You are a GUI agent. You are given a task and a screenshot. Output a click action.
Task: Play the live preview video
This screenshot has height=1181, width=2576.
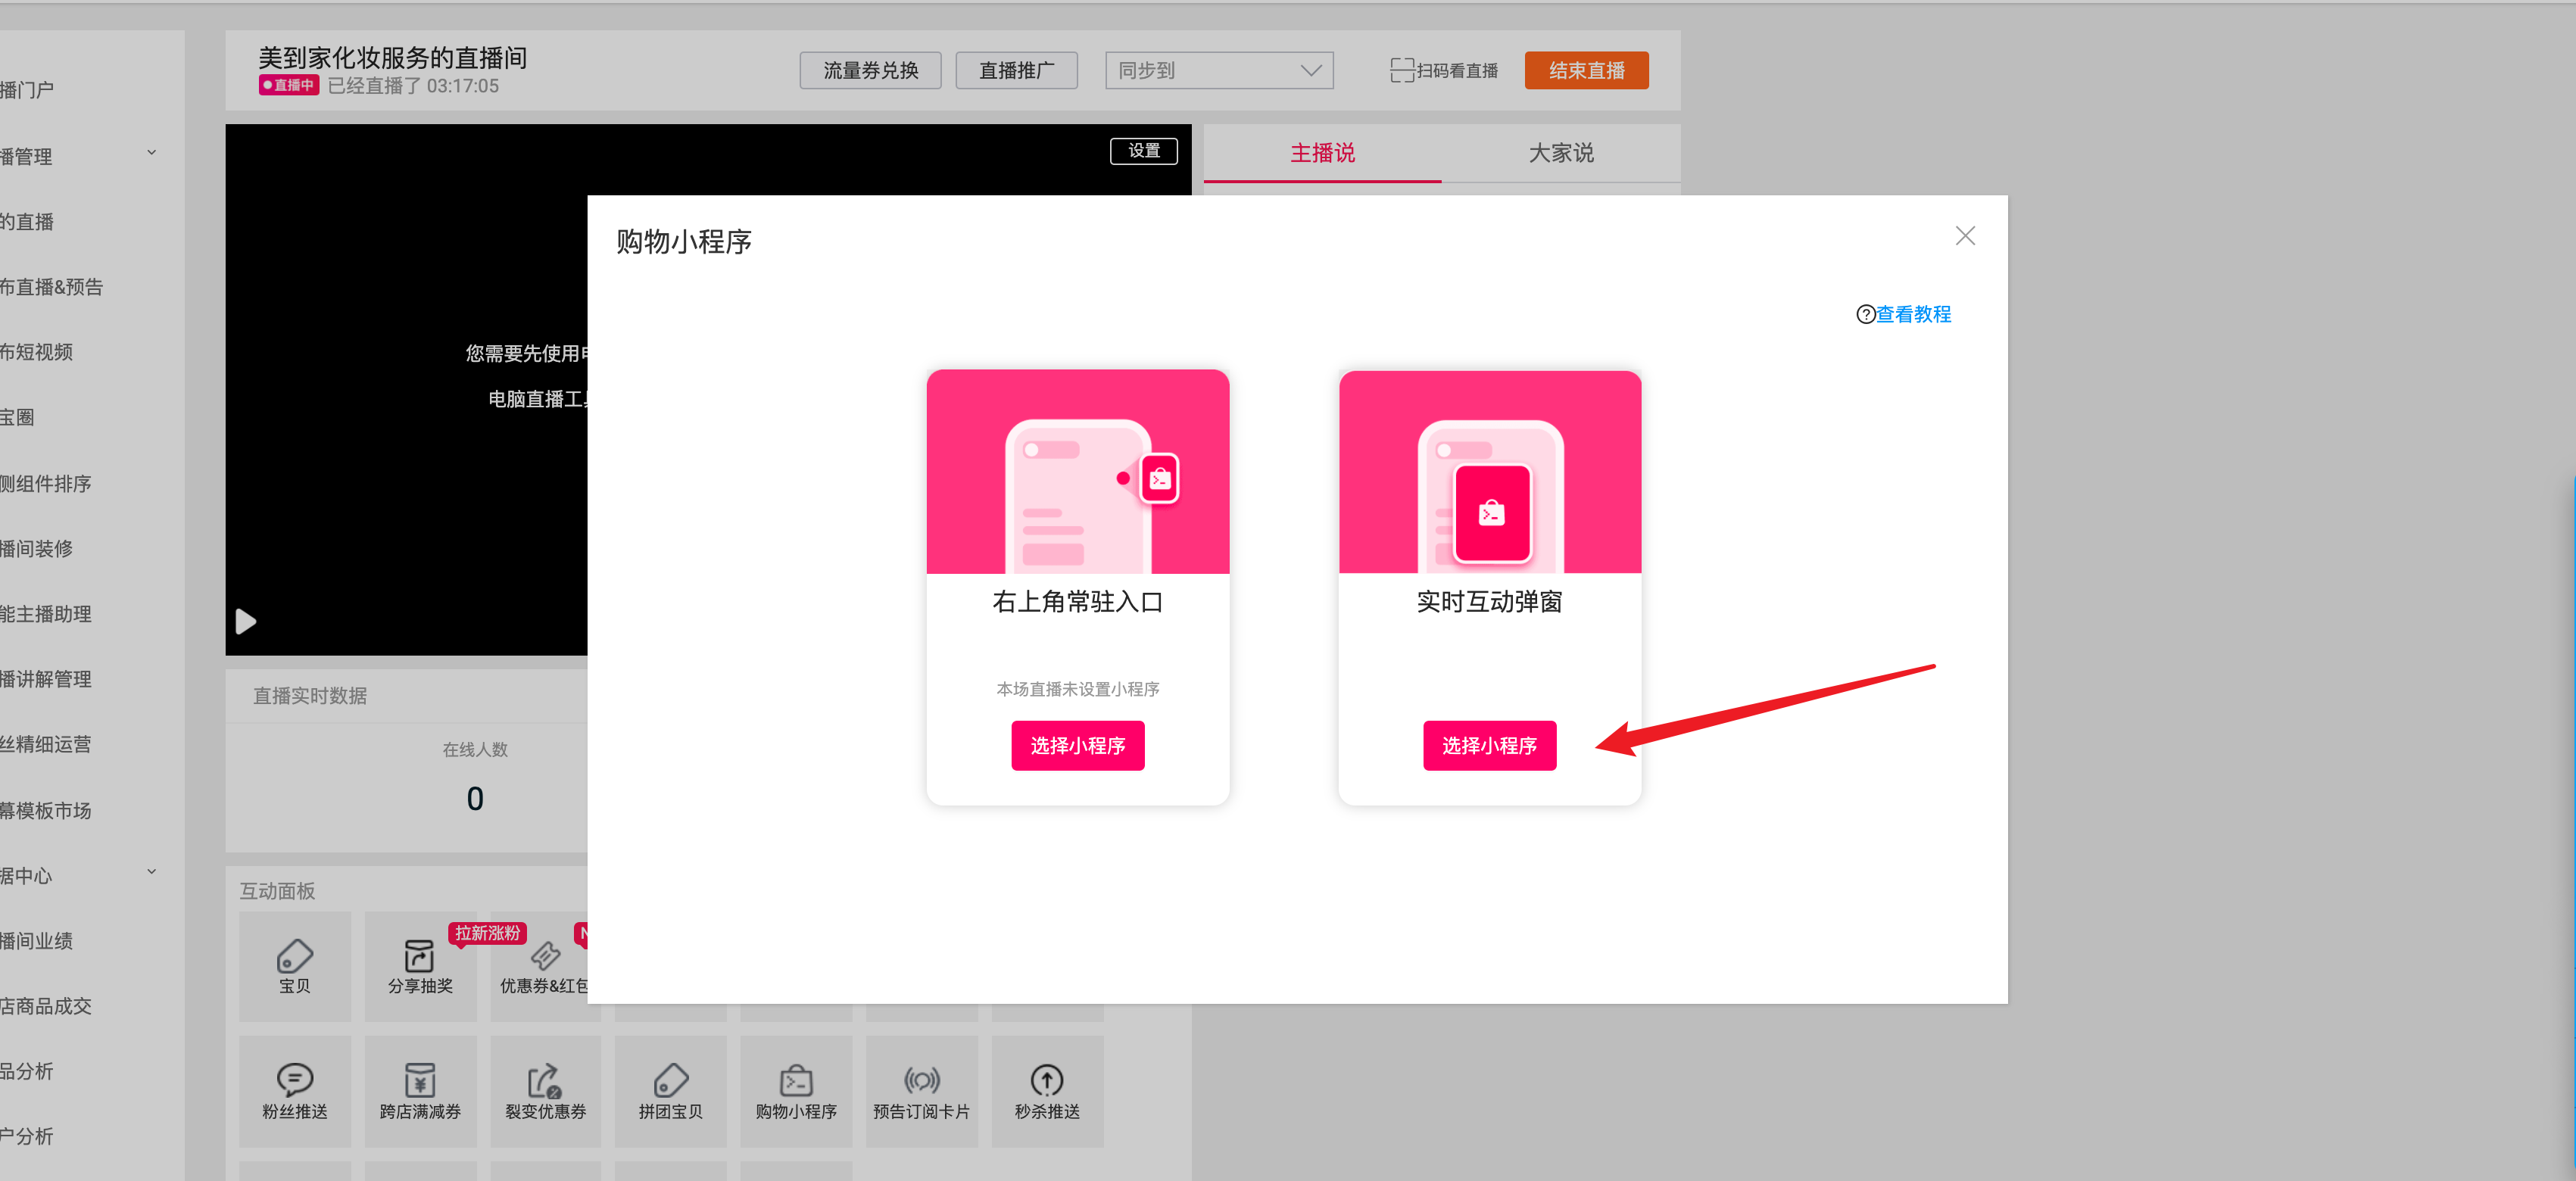click(246, 622)
